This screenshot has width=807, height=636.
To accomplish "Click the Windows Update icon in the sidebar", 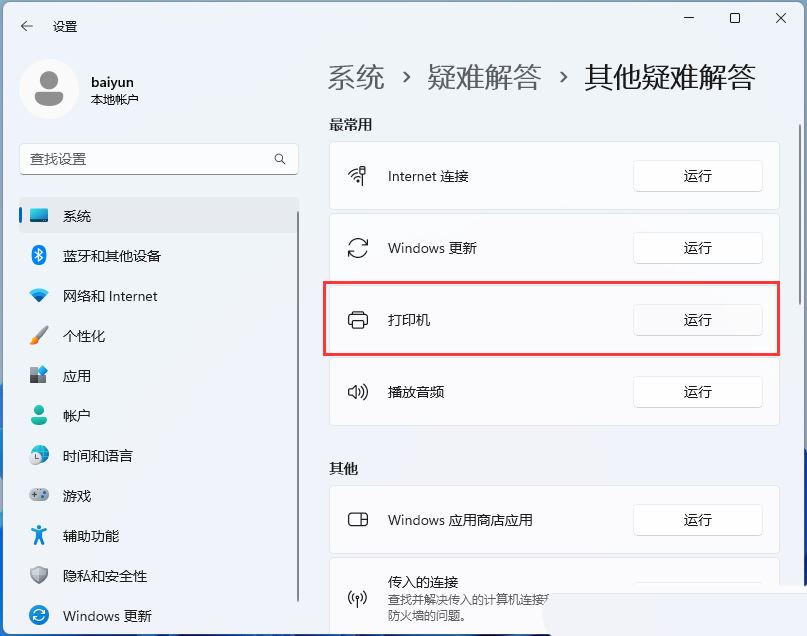I will coord(39,616).
